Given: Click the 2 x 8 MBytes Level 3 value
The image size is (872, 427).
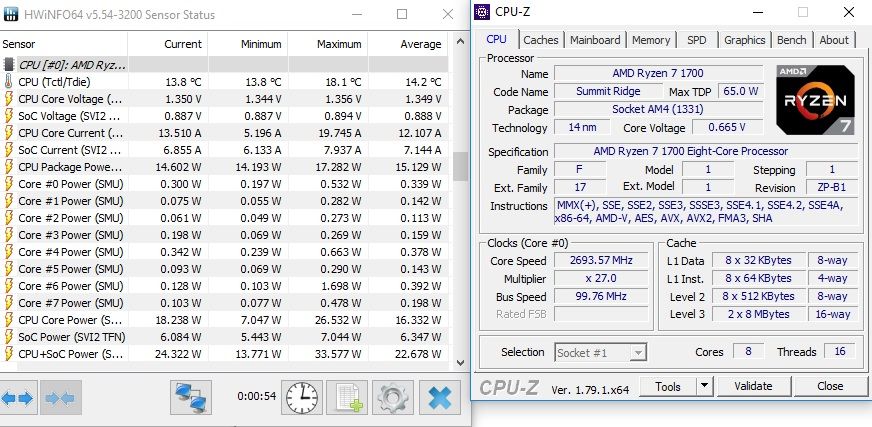Looking at the screenshot, I should (758, 314).
